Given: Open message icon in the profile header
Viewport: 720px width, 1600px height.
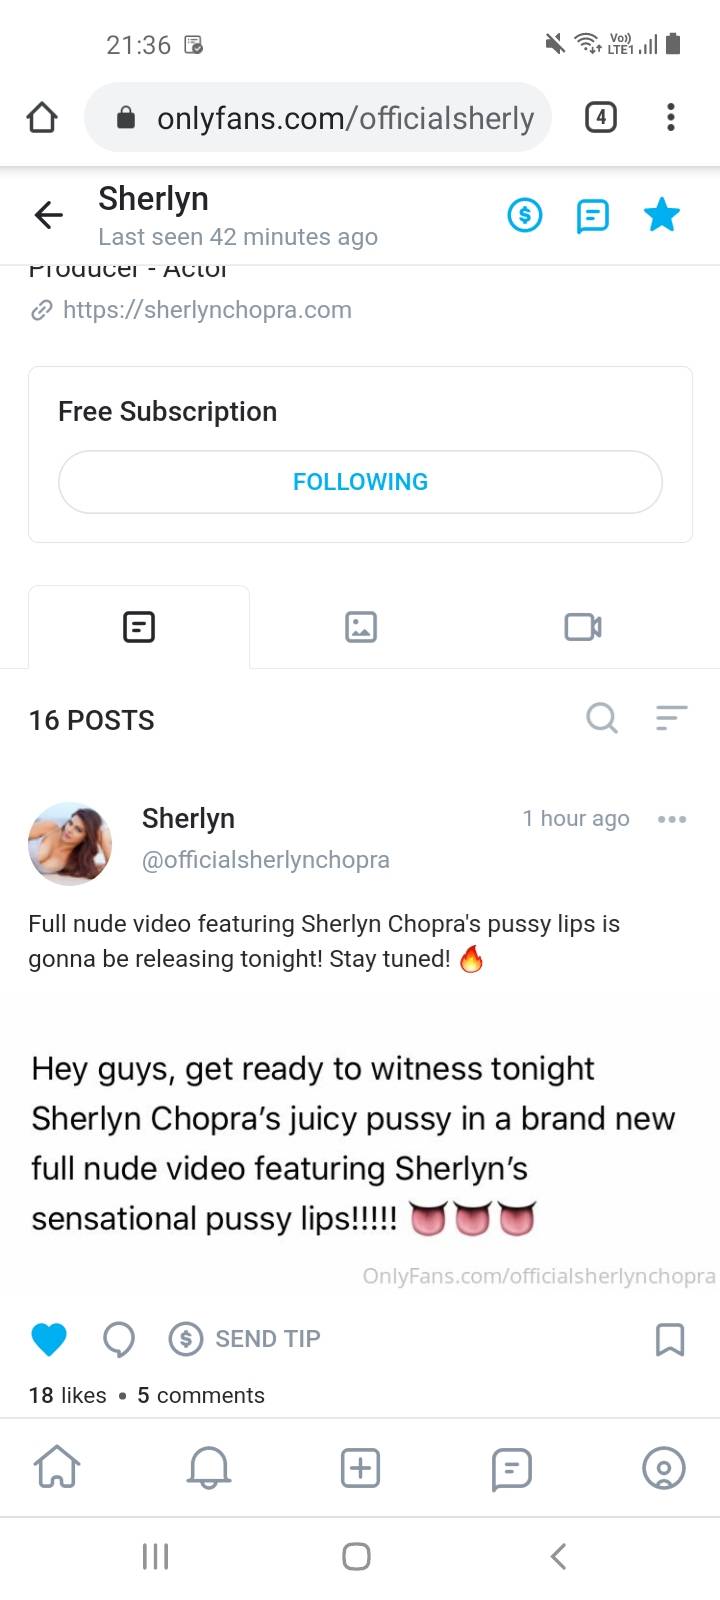Looking at the screenshot, I should click(x=592, y=215).
